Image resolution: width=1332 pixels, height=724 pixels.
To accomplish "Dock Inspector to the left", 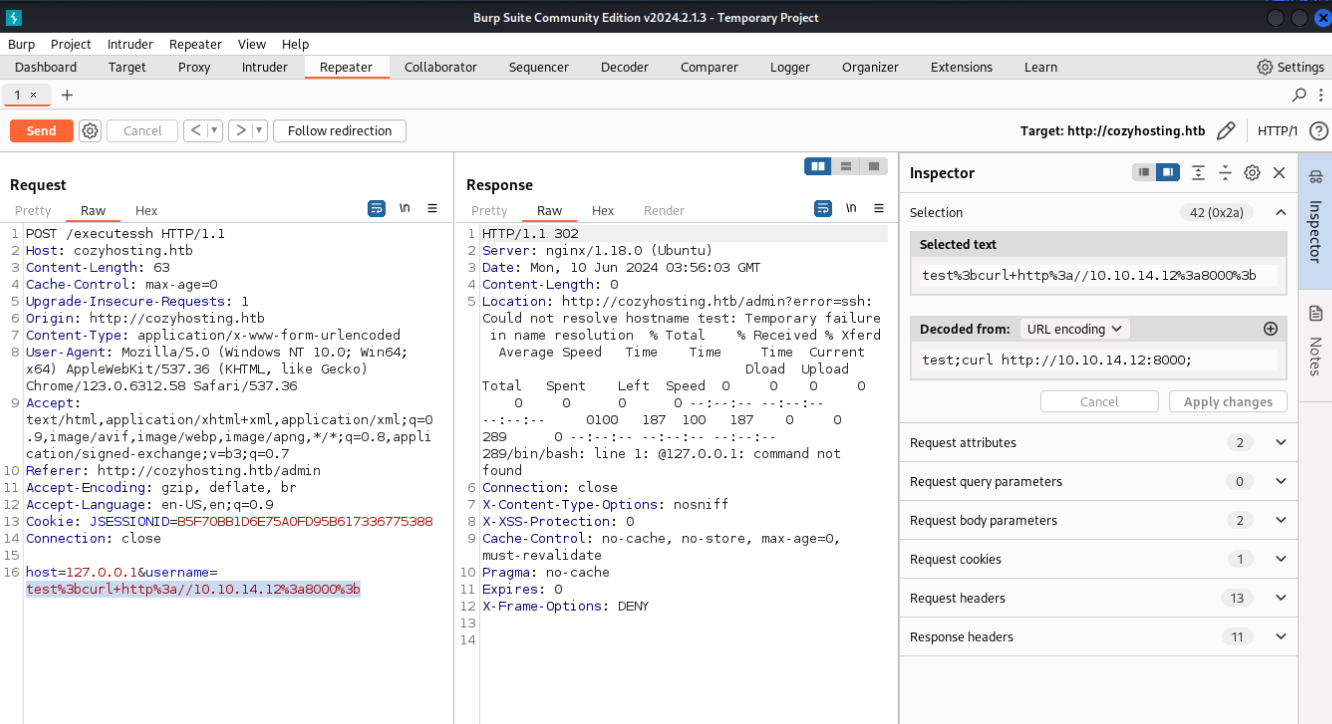I will pyautogui.click(x=1144, y=173).
